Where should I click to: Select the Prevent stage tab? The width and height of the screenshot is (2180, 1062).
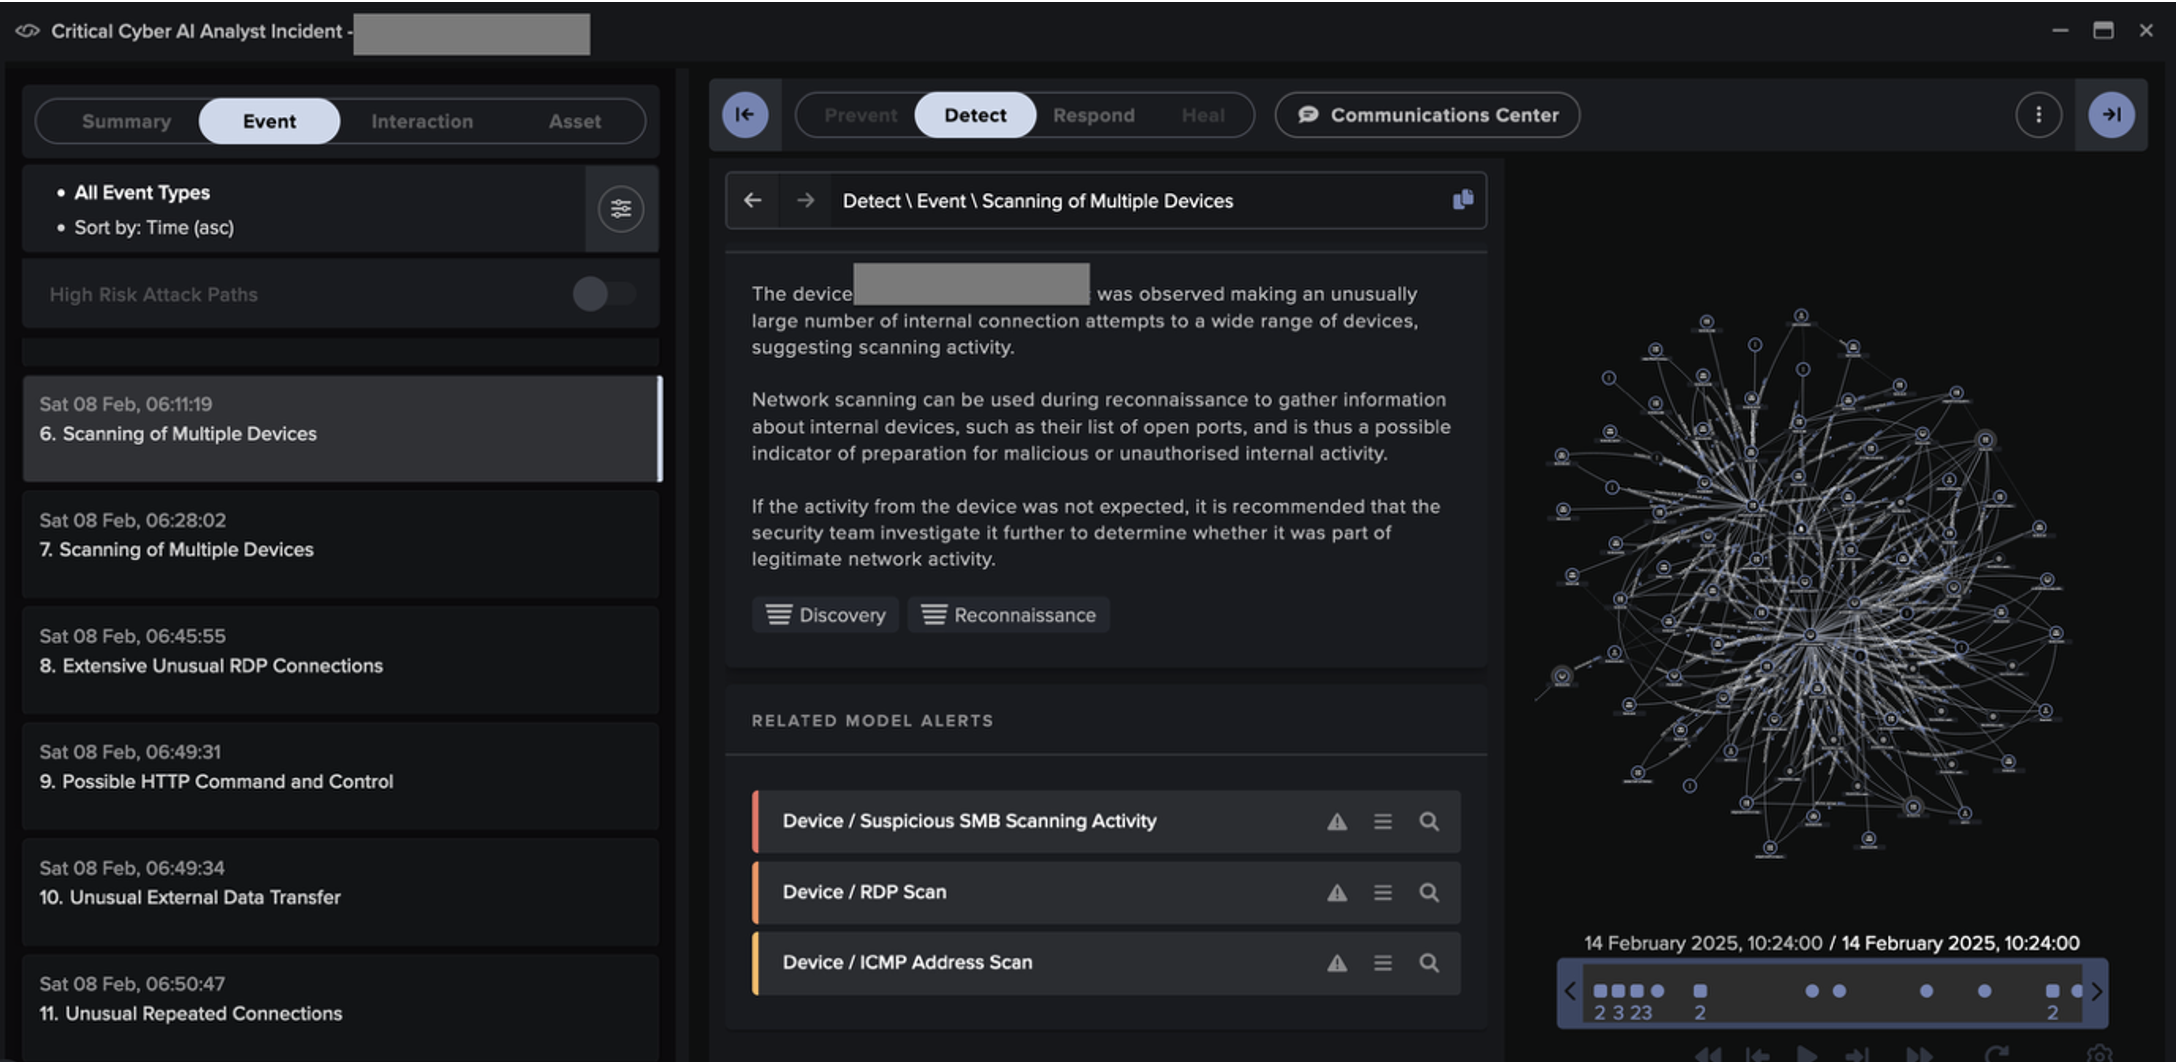860,115
